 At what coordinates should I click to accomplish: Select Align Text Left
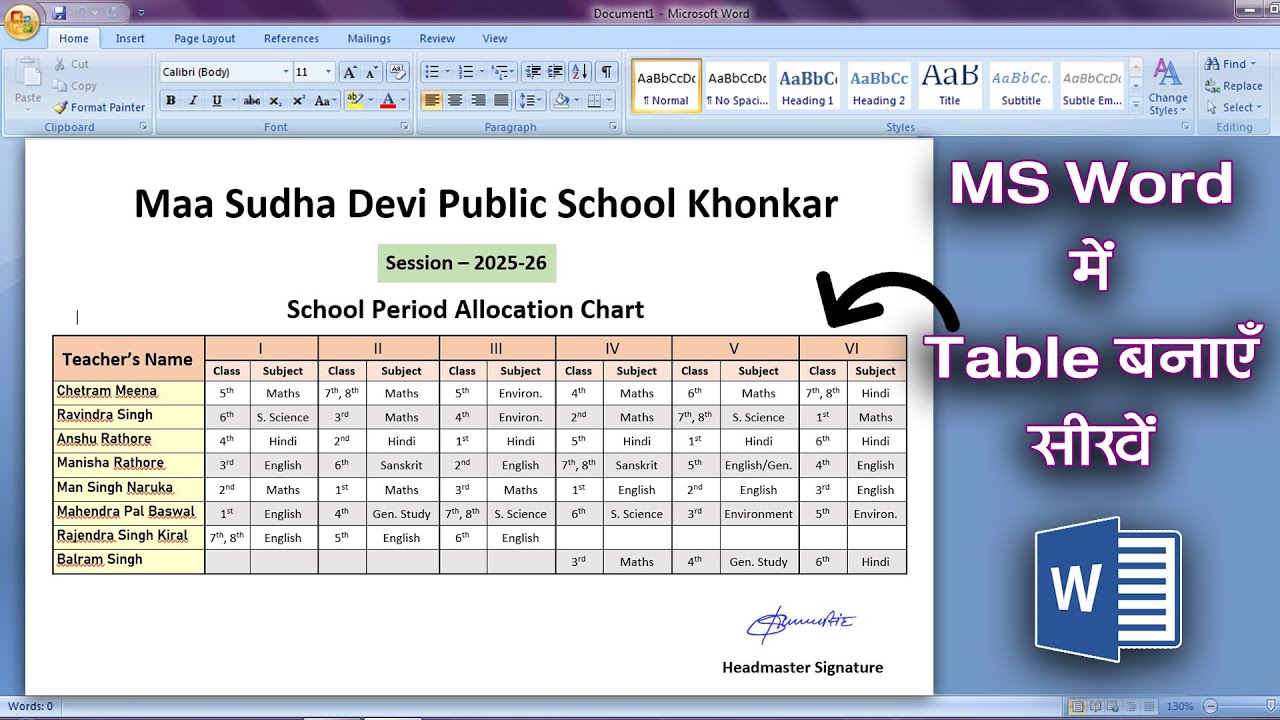coord(432,100)
